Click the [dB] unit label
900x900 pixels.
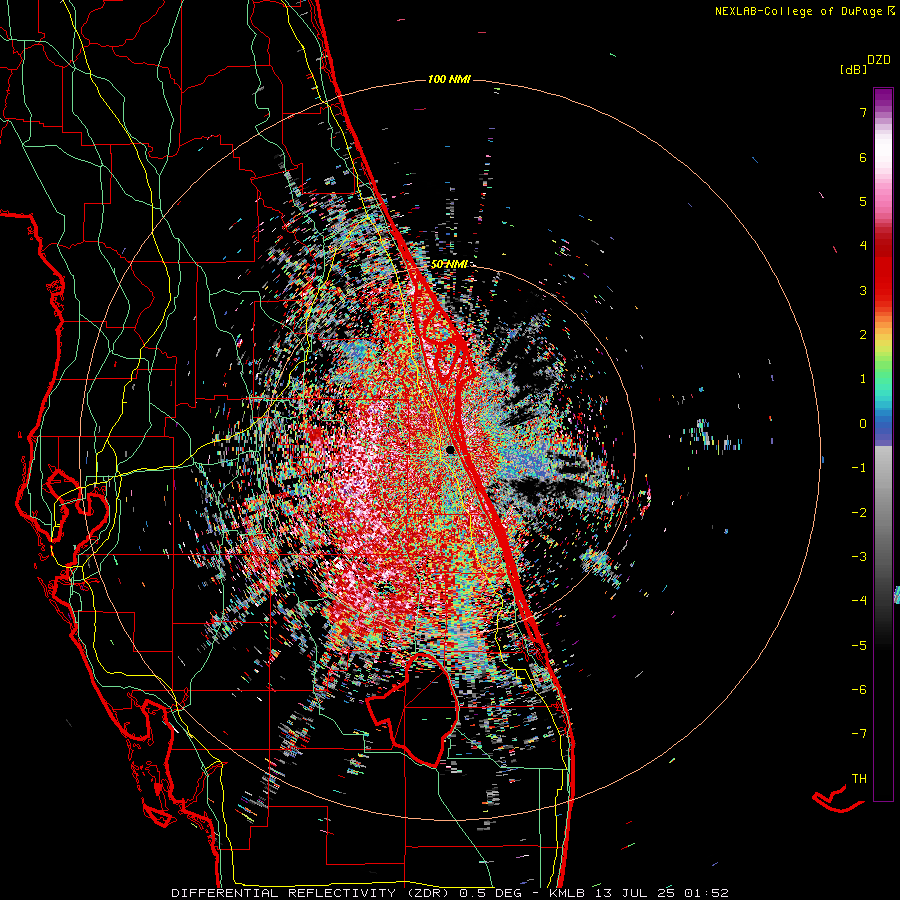pyautogui.click(x=853, y=70)
